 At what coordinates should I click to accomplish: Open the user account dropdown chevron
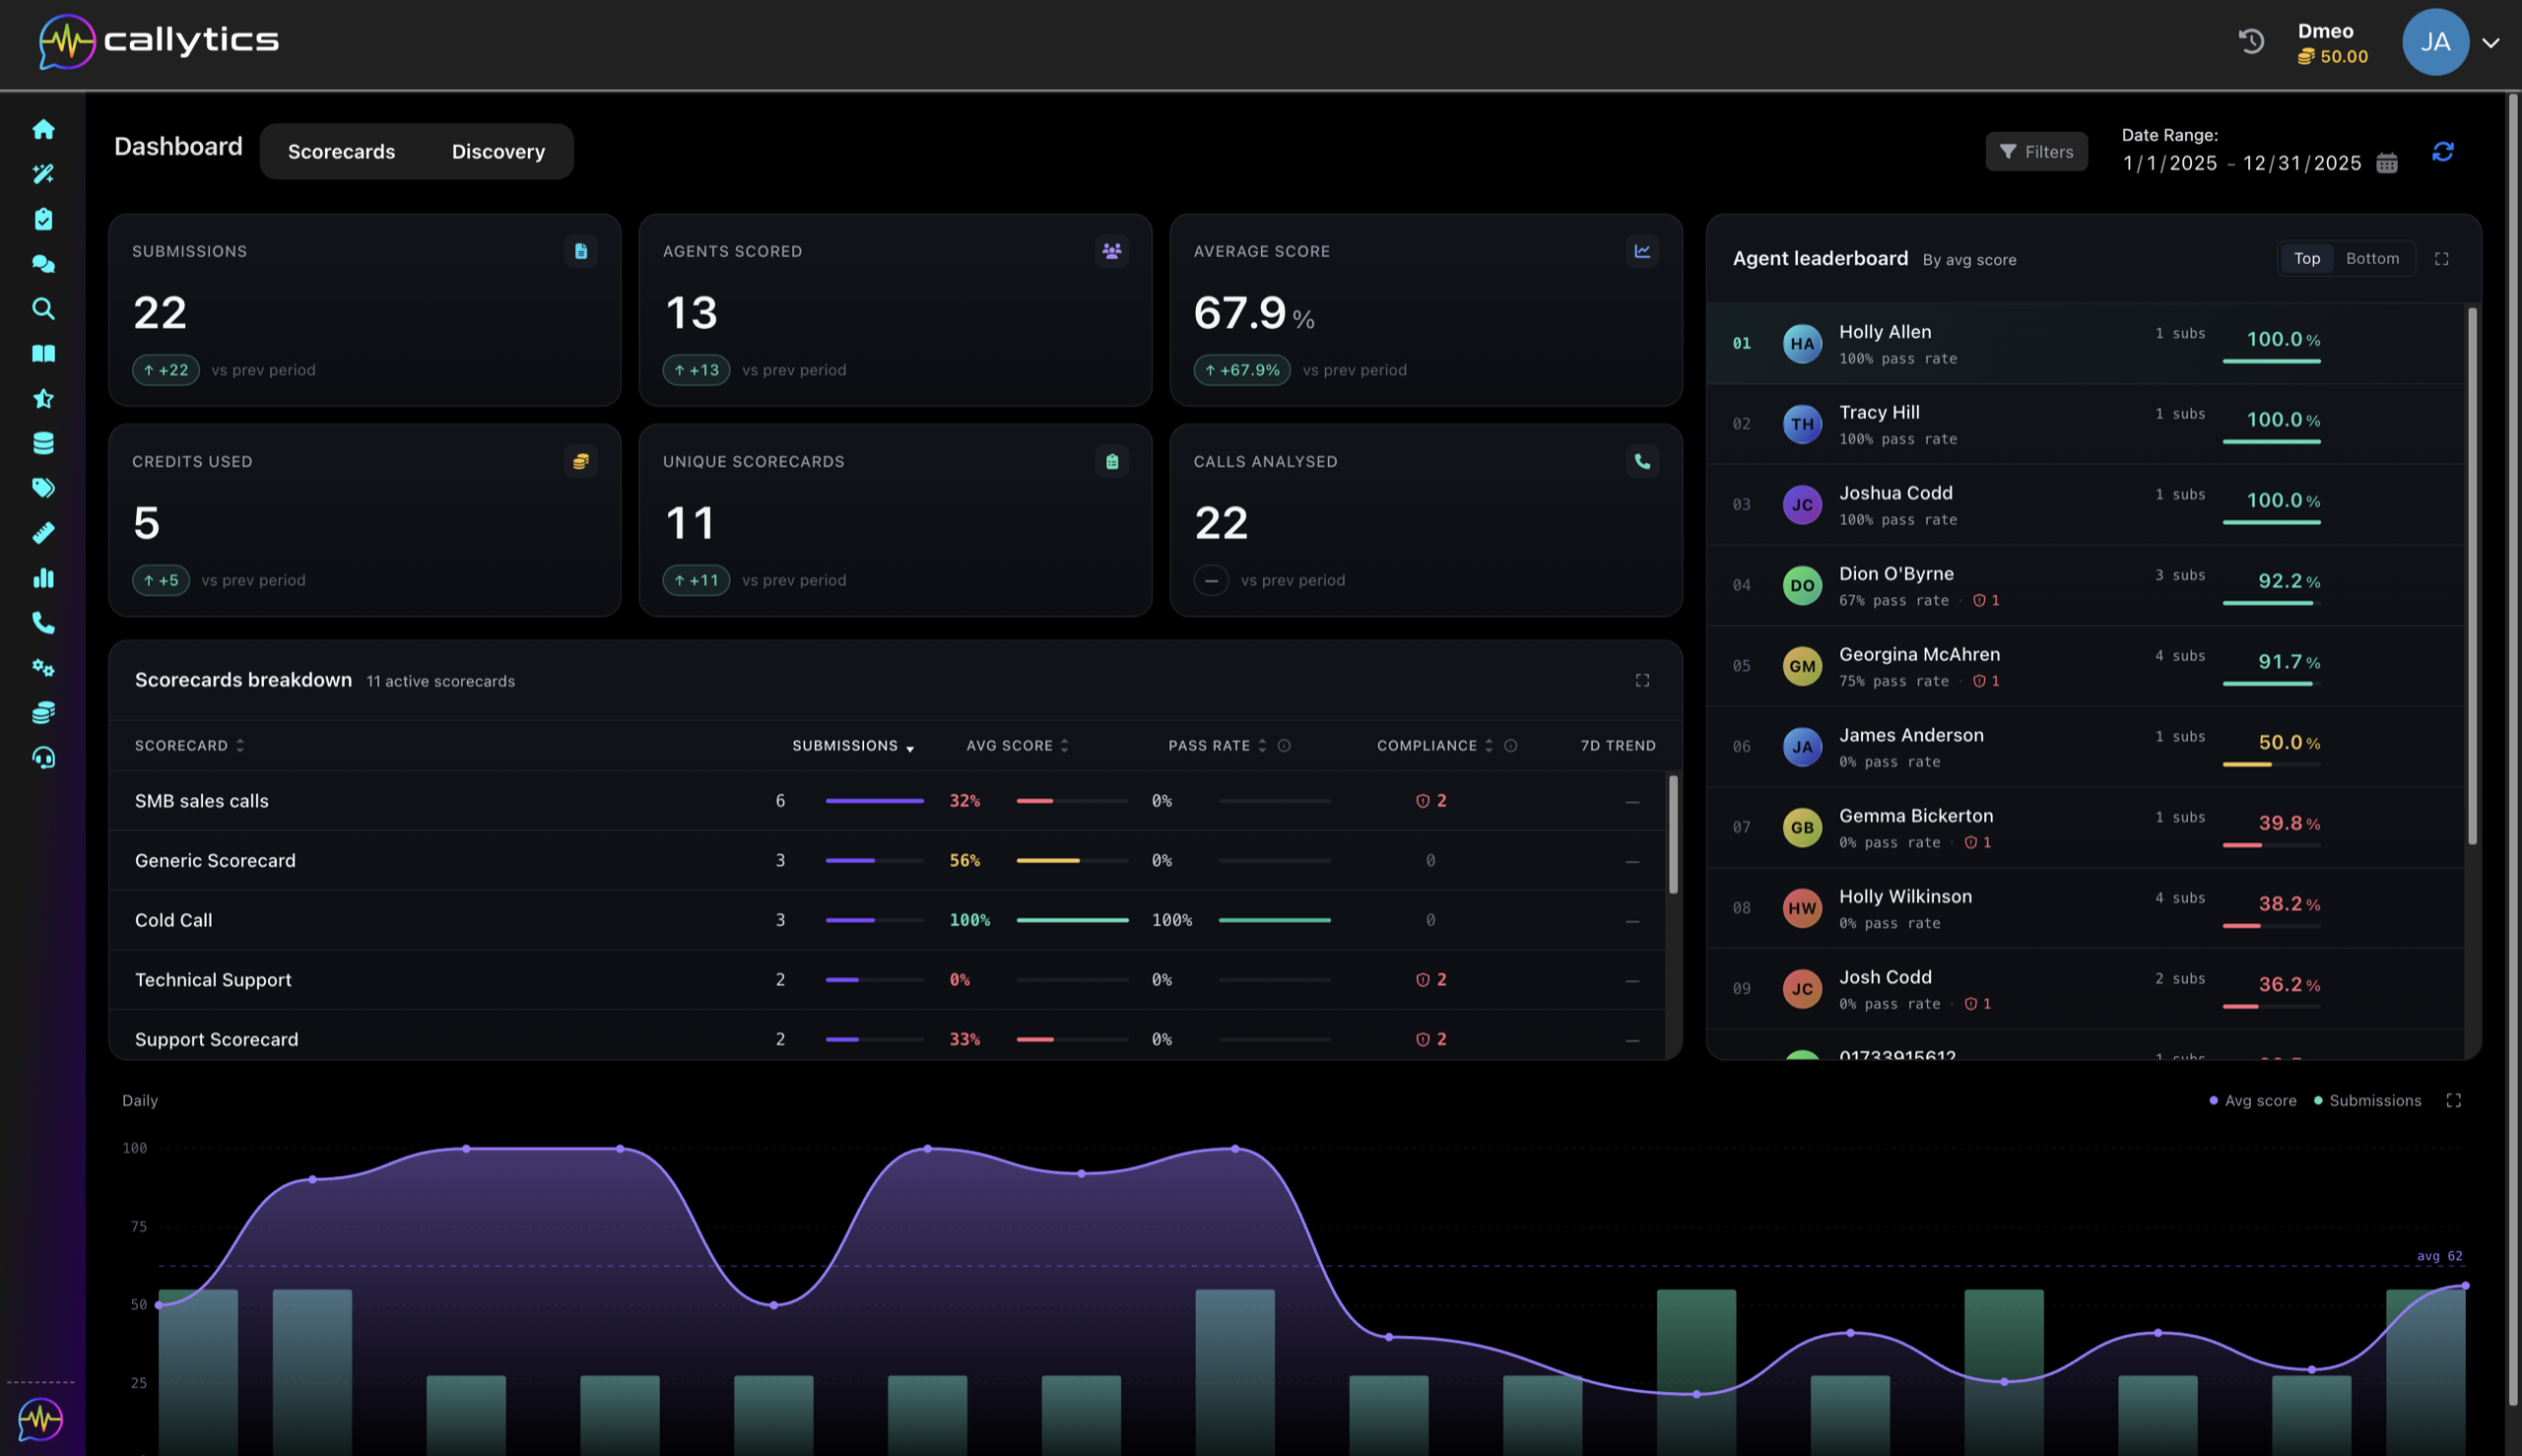coord(2491,43)
